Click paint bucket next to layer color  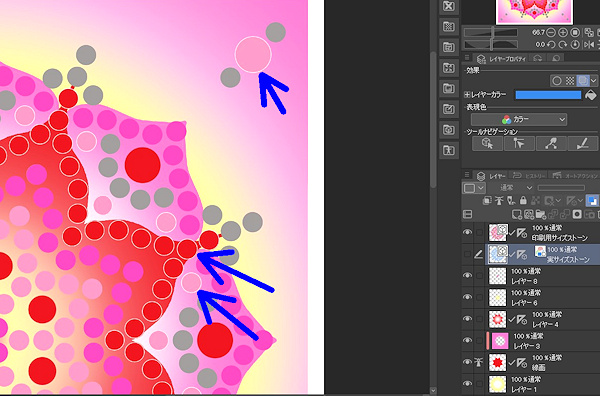[590, 95]
